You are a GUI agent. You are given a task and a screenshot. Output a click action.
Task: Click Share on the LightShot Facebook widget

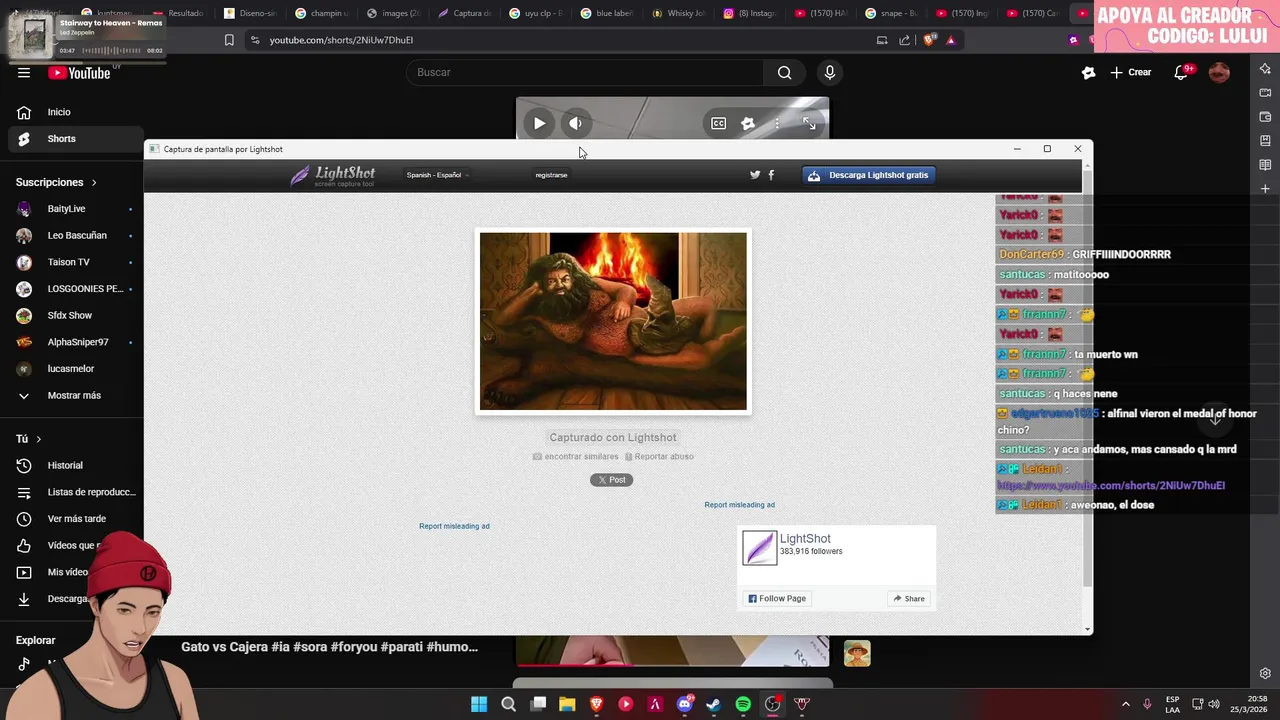[909, 599]
